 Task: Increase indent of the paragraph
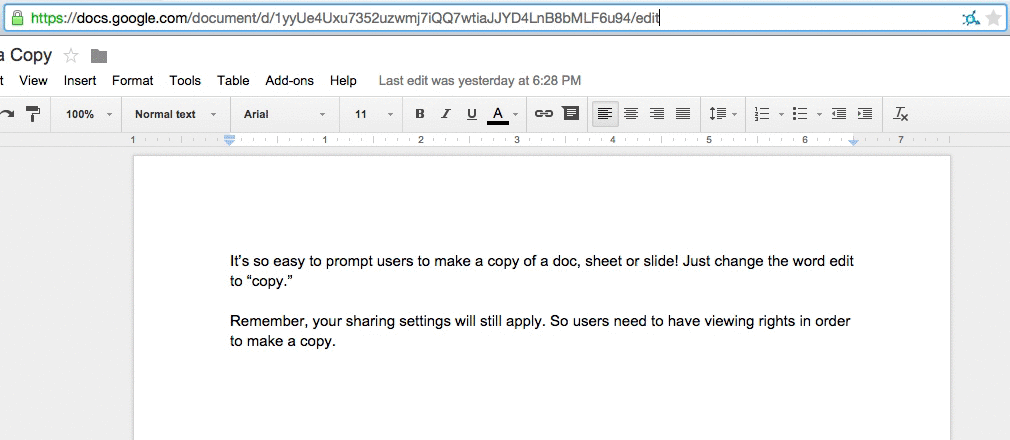pos(865,114)
